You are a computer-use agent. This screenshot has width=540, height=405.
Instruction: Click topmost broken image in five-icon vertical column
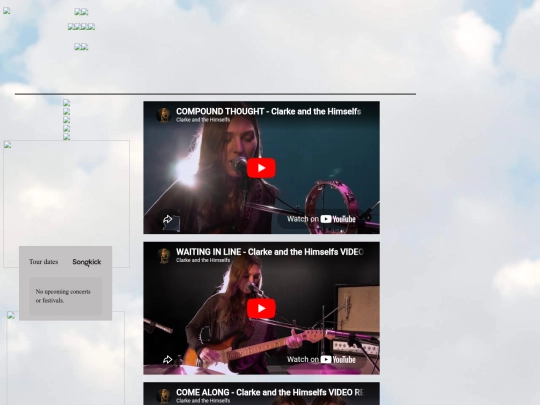pyautogui.click(x=66, y=103)
